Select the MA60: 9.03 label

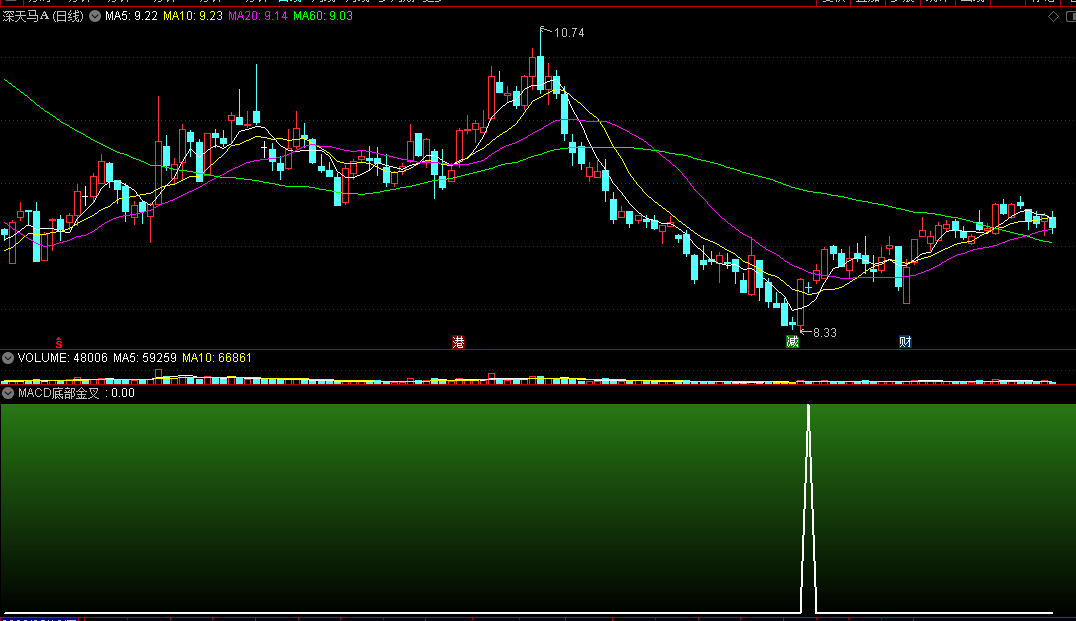pyautogui.click(x=323, y=16)
